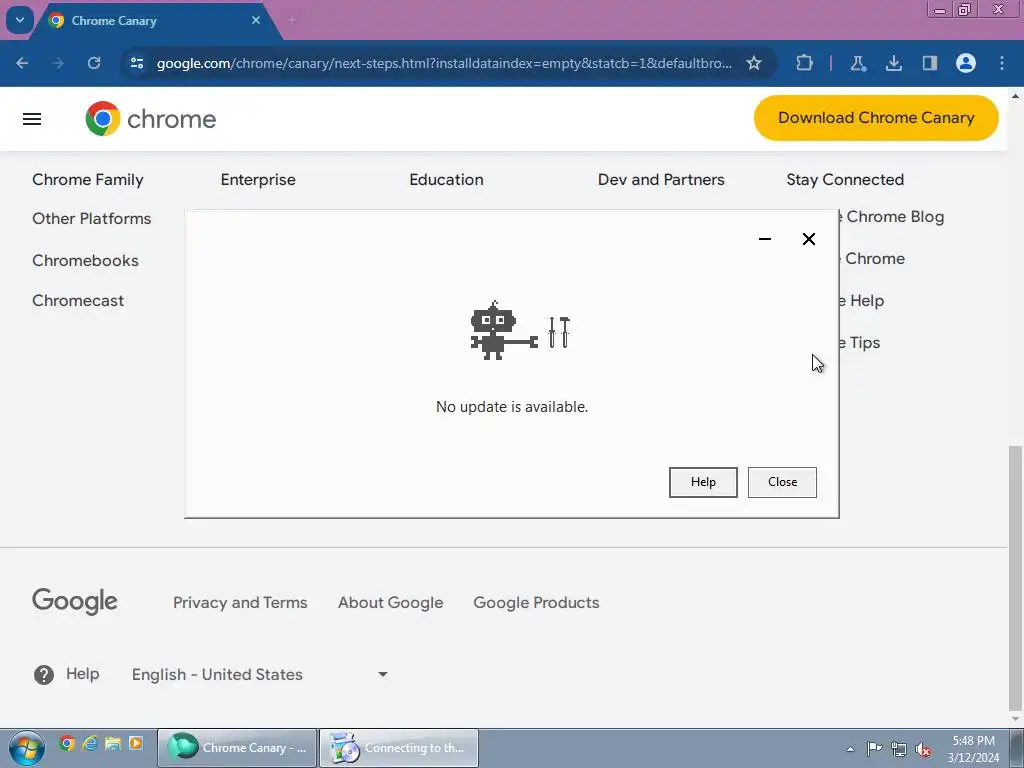
Task: Select the Chrome Family footer heading
Action: pos(88,180)
